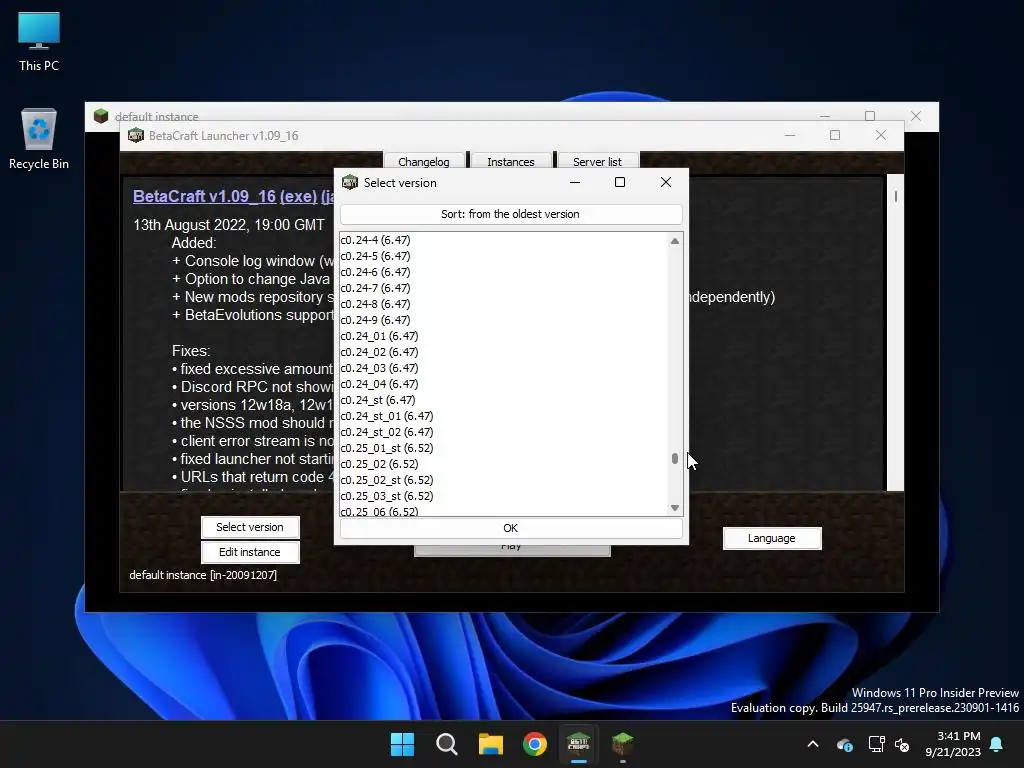
Task: Toggle sort order from the oldest version
Action: click(x=511, y=214)
